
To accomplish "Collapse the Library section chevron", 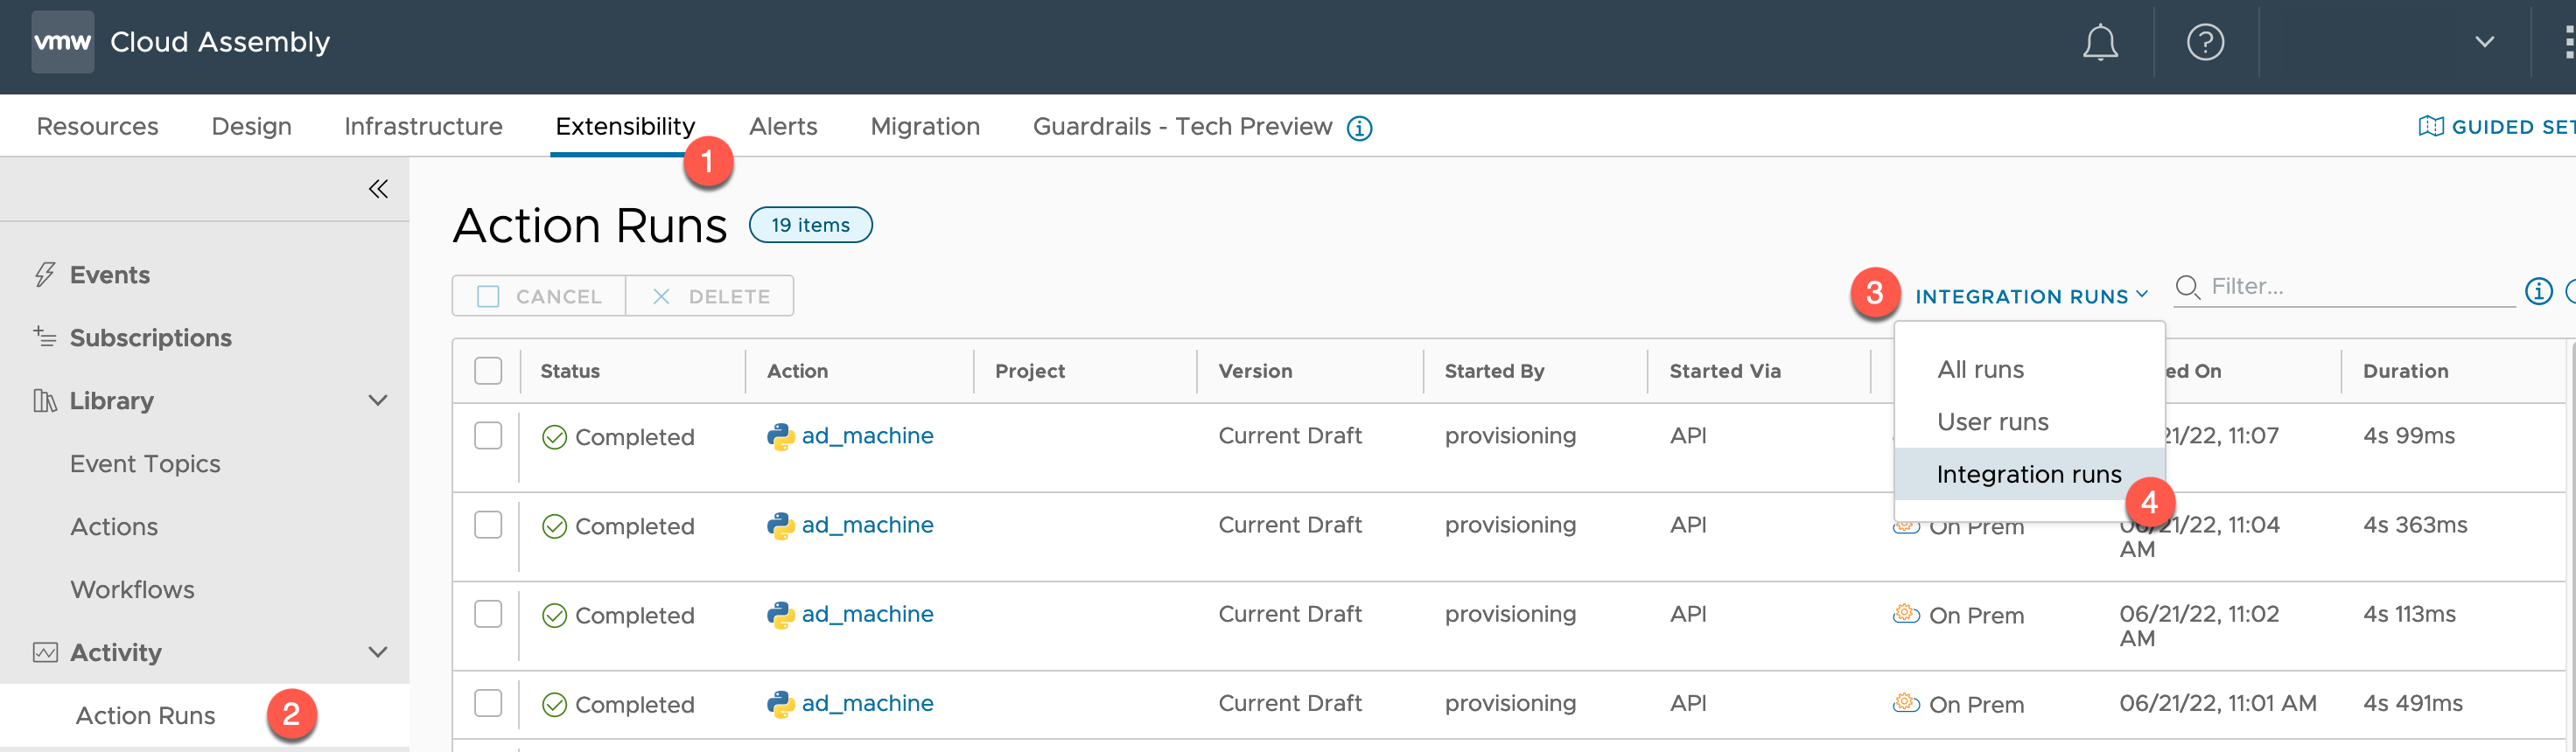I will click(378, 401).
